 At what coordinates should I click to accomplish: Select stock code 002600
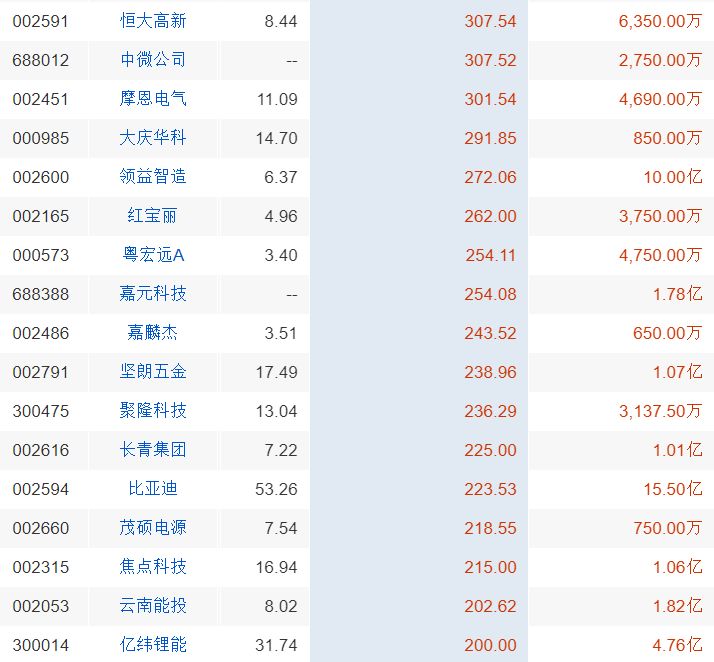[41, 177]
